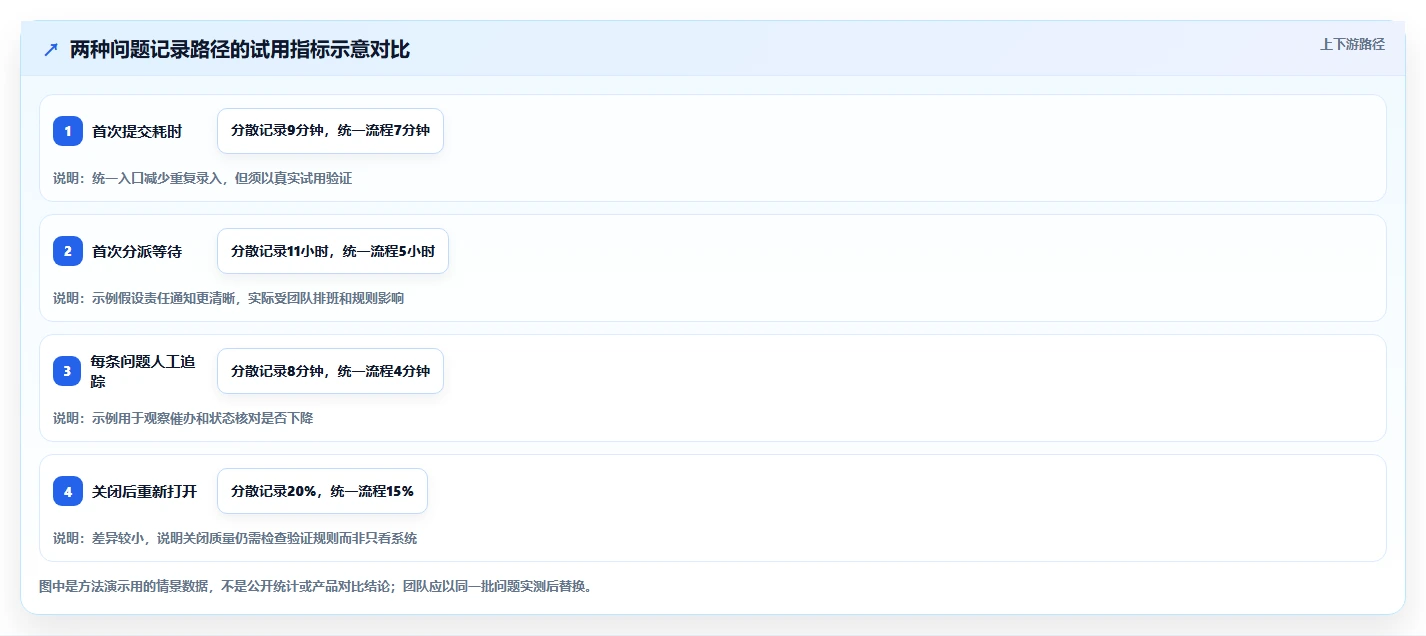The image size is (1426, 636).
Task: Click the 分散记录11小时，统一流程5小时 value box
Action: (x=333, y=251)
